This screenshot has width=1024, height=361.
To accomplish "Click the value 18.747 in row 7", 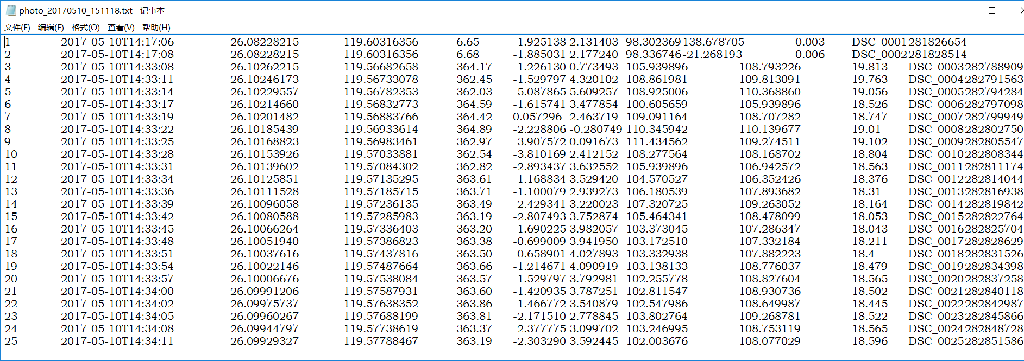I will (x=869, y=117).
